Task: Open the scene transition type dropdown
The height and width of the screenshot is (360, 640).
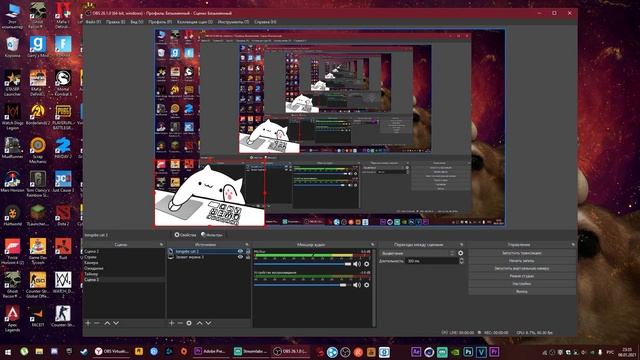Action: tap(418, 253)
